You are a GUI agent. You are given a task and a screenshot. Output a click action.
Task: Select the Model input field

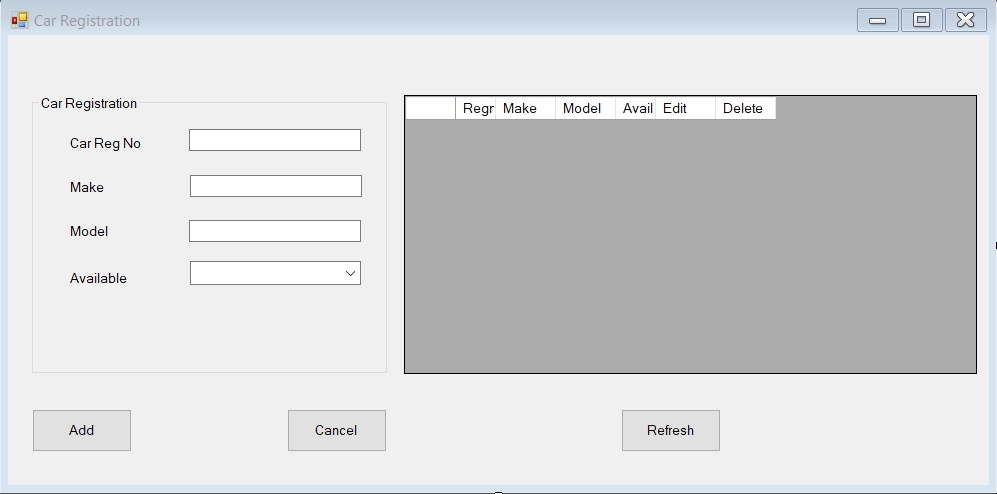pyautogui.click(x=274, y=231)
